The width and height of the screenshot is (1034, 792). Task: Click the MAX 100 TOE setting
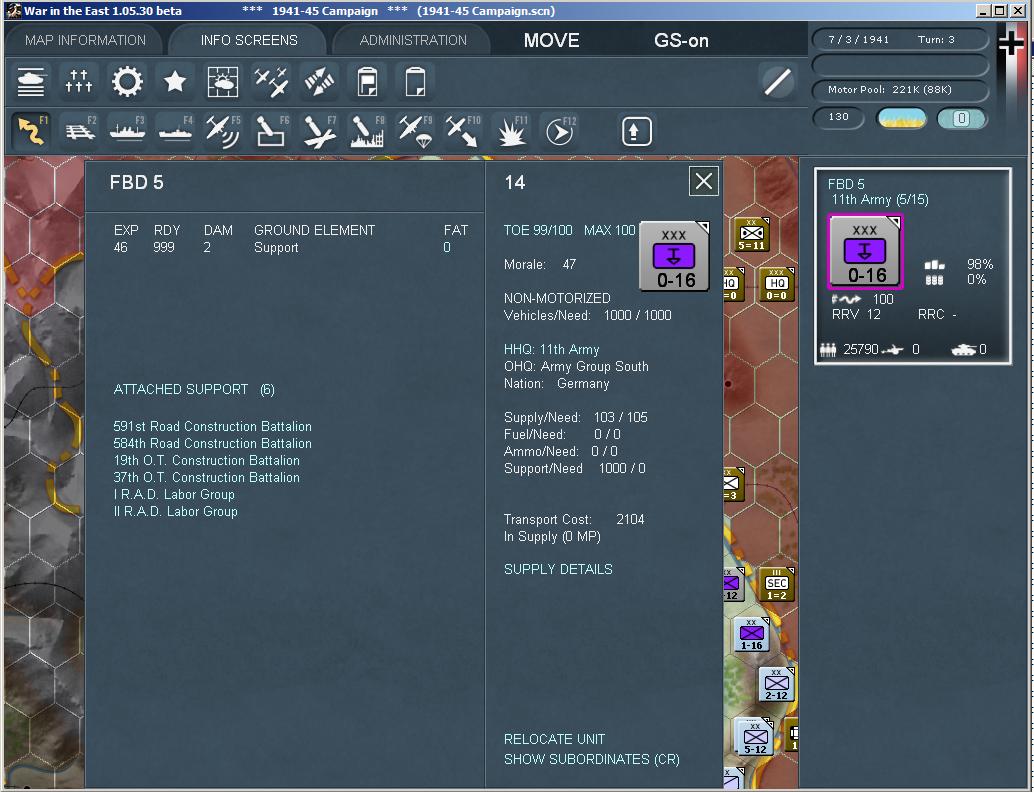click(609, 230)
